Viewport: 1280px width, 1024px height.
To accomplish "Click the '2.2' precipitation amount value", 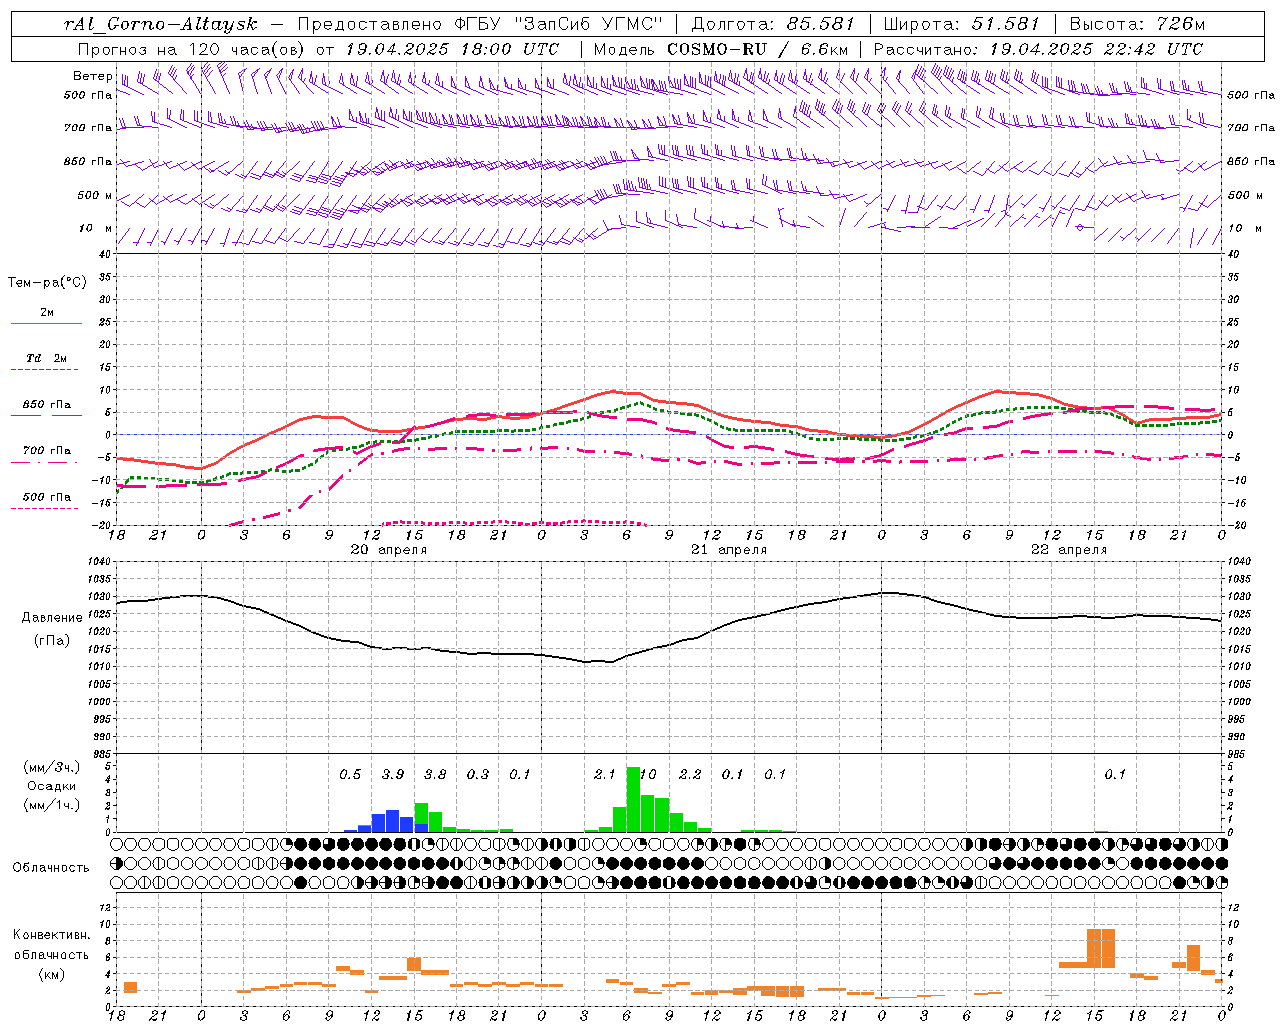I will coord(690,774).
